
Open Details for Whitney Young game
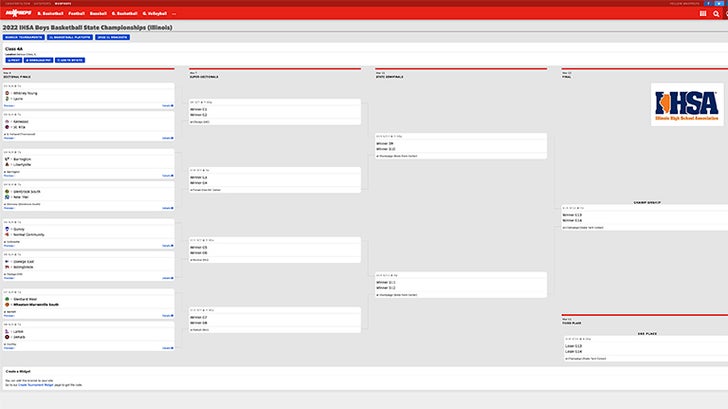[168, 105]
